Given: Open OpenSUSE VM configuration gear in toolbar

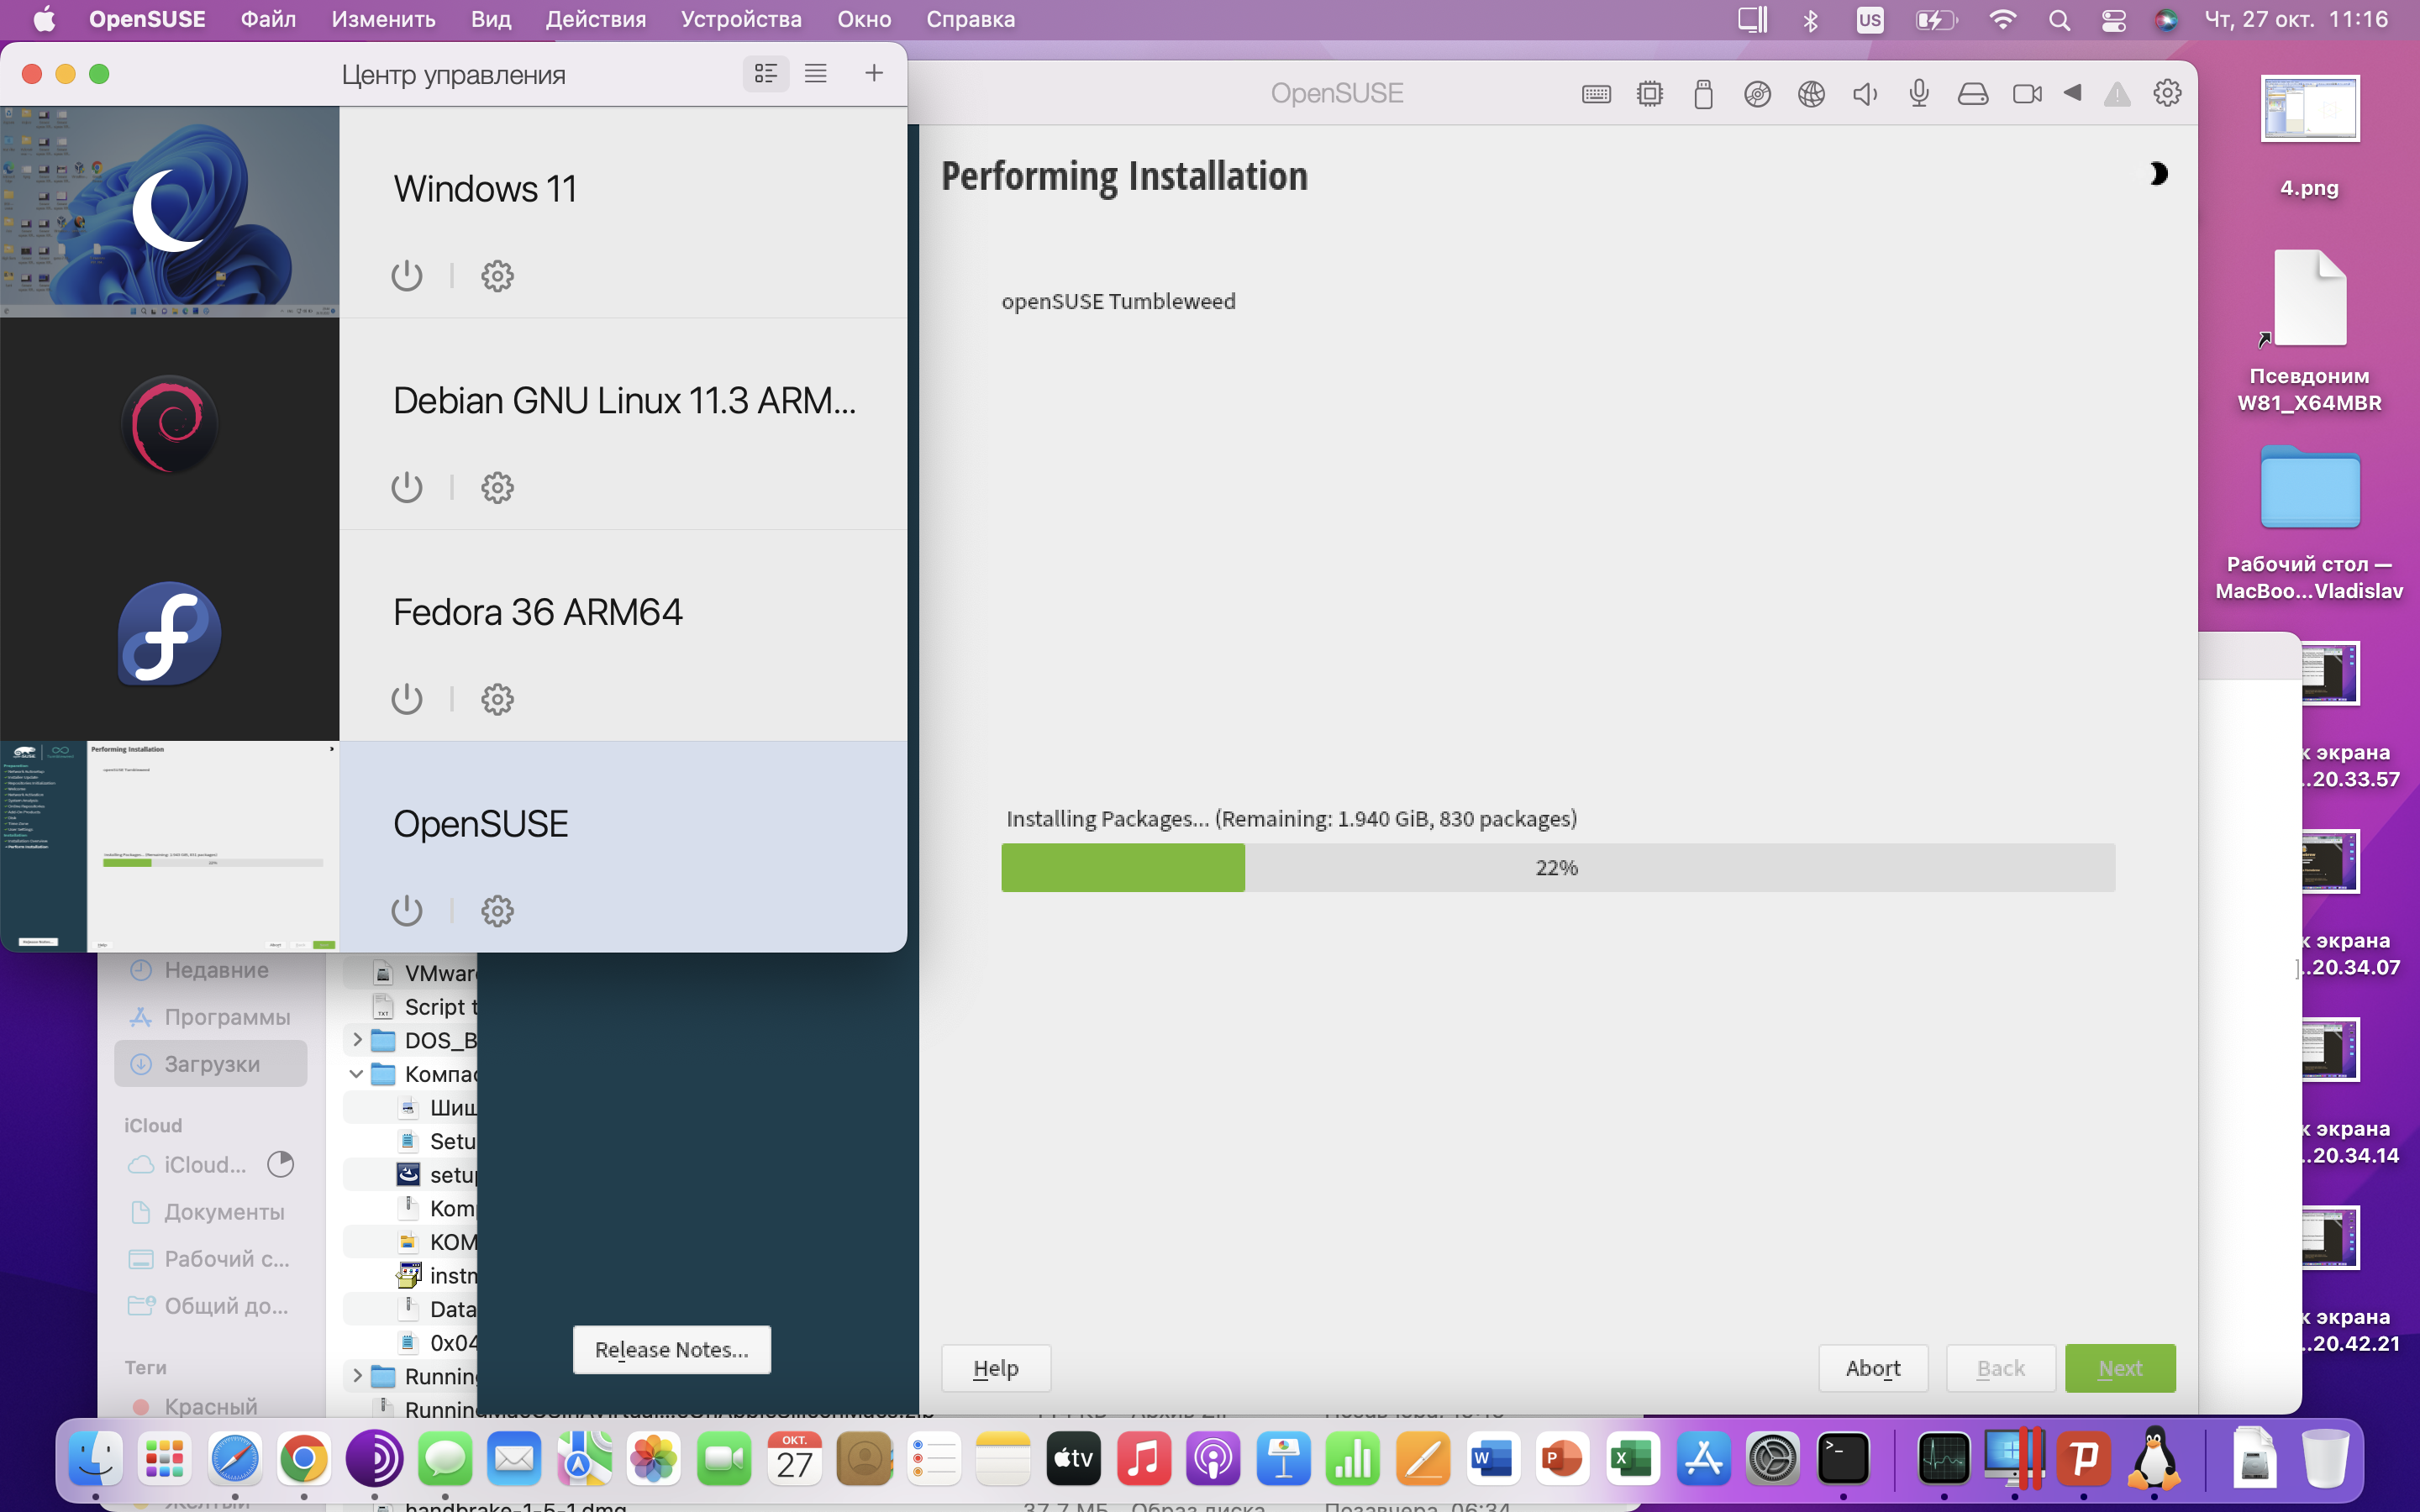Looking at the screenshot, I should (x=2166, y=93).
